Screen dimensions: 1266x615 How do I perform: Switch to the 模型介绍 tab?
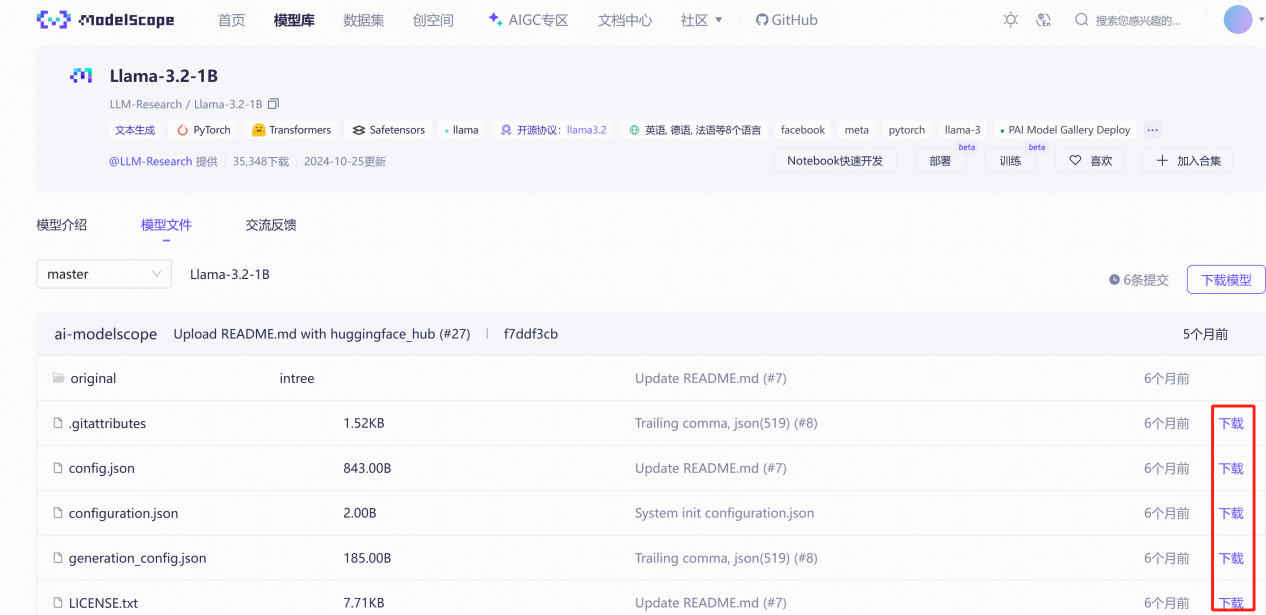[x=62, y=225]
